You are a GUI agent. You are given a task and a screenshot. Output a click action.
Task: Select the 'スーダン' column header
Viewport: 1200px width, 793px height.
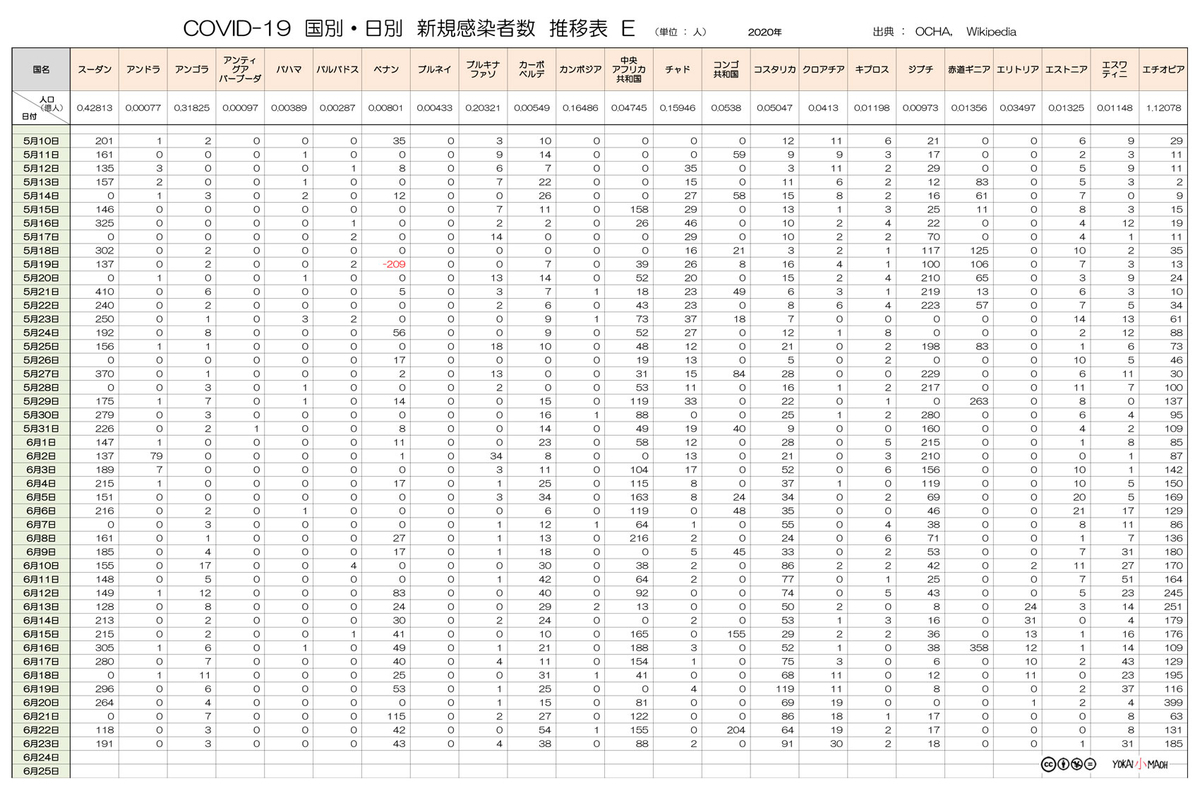(x=95, y=71)
